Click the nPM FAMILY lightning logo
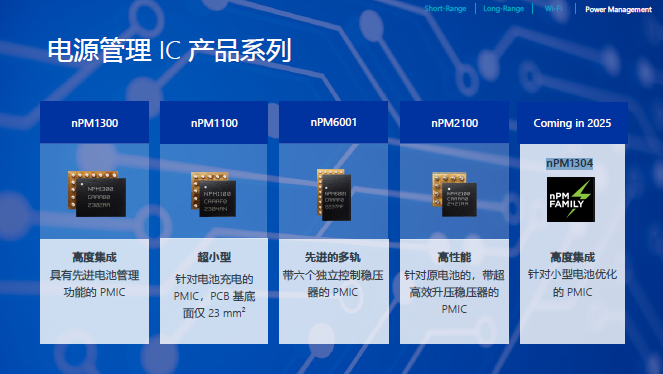The image size is (663, 374). (571, 199)
